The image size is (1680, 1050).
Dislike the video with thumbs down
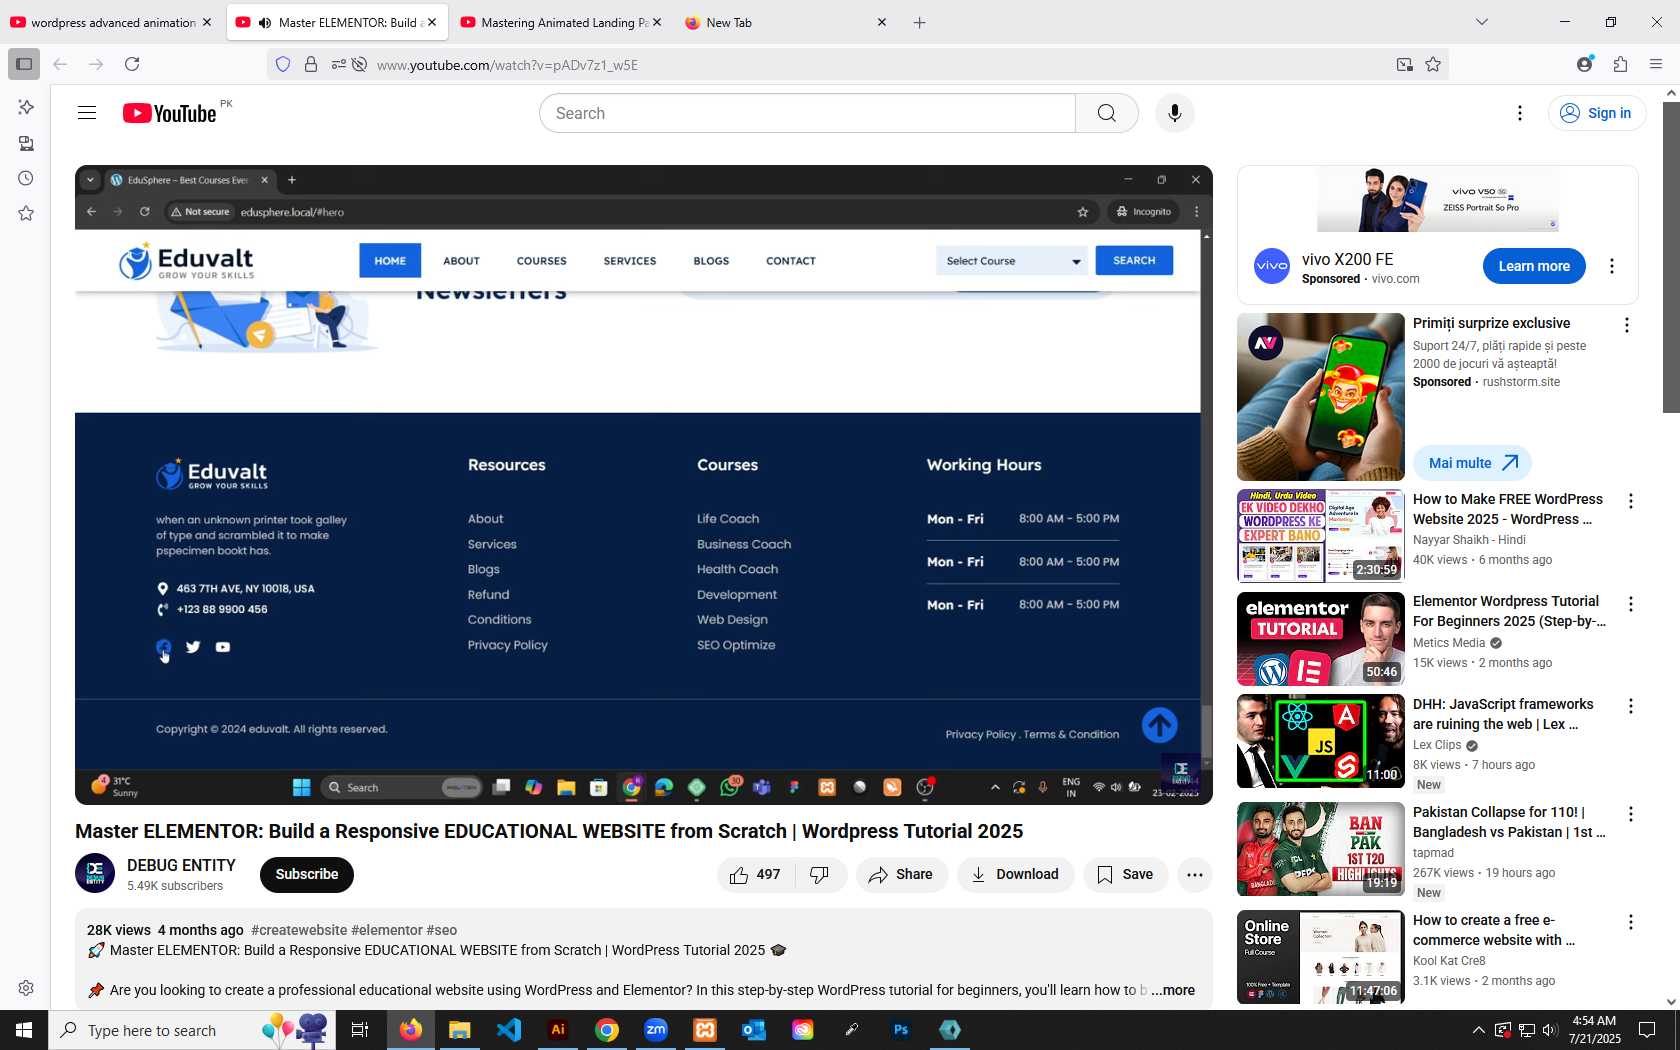pyautogui.click(x=820, y=875)
